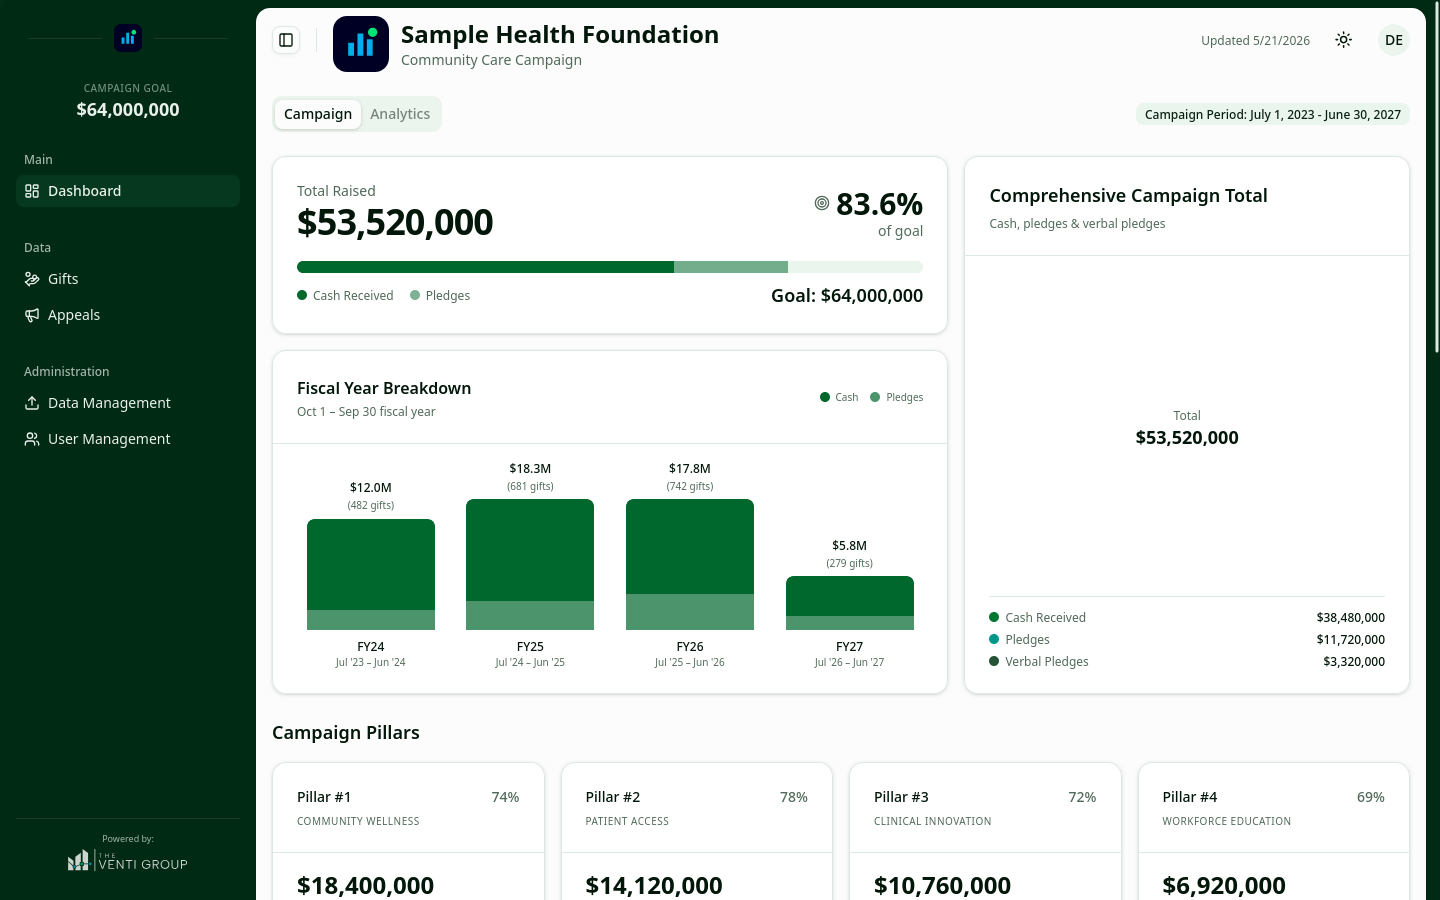Click the Data Management upload icon
The image size is (1440, 900).
click(32, 403)
